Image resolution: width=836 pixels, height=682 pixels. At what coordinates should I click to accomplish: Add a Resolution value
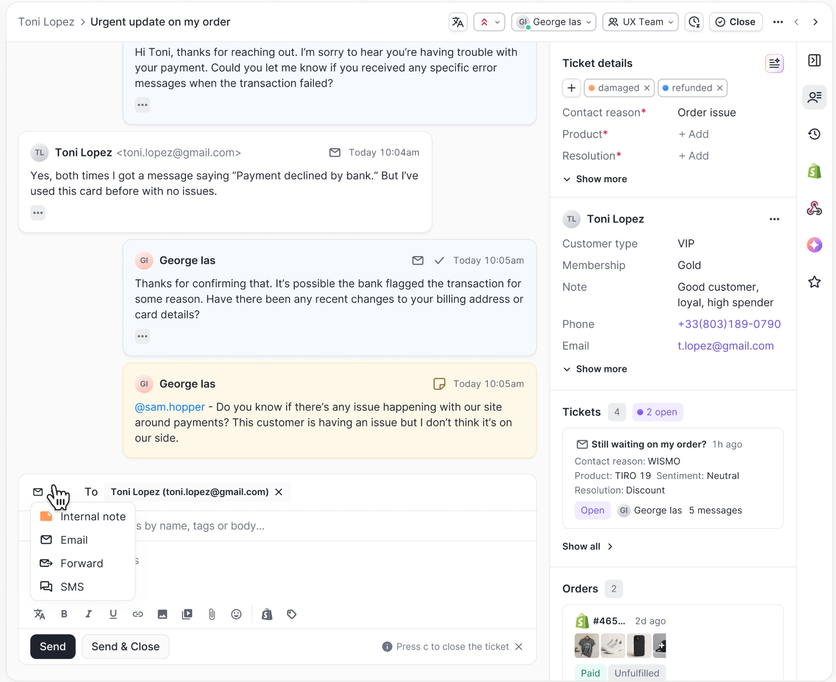click(x=693, y=156)
